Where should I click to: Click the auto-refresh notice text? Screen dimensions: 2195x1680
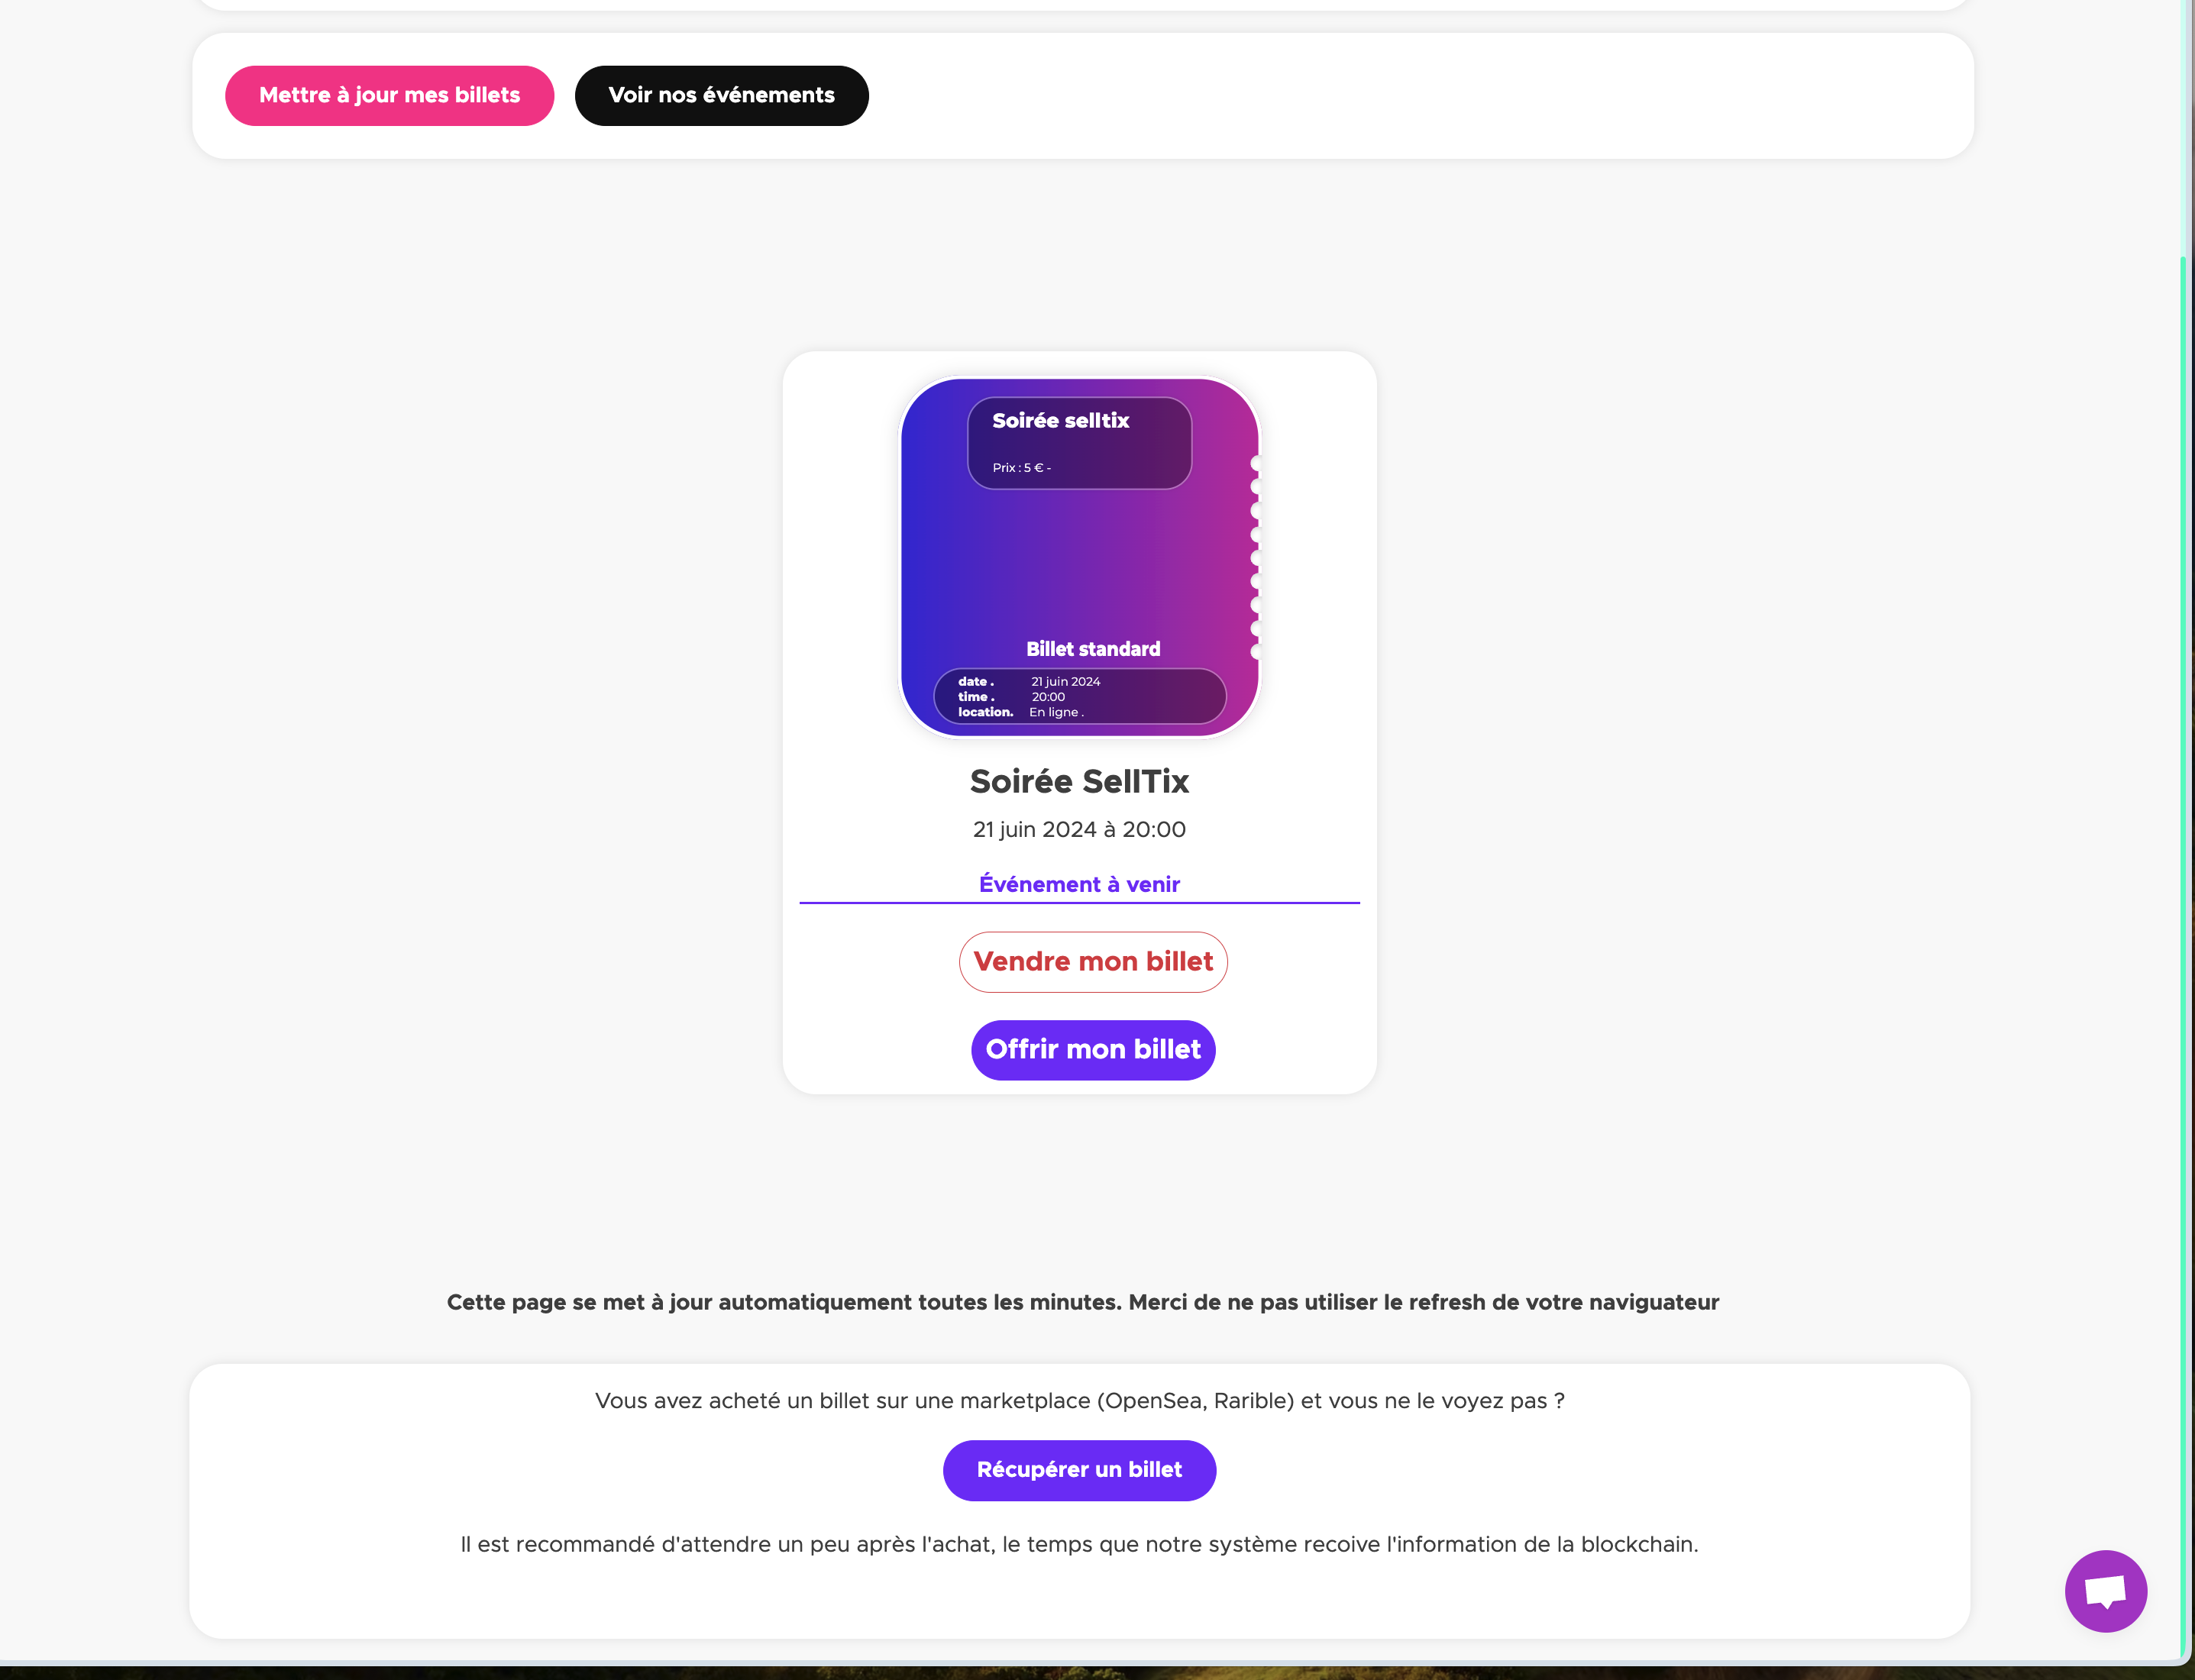pyautogui.click(x=1082, y=1303)
